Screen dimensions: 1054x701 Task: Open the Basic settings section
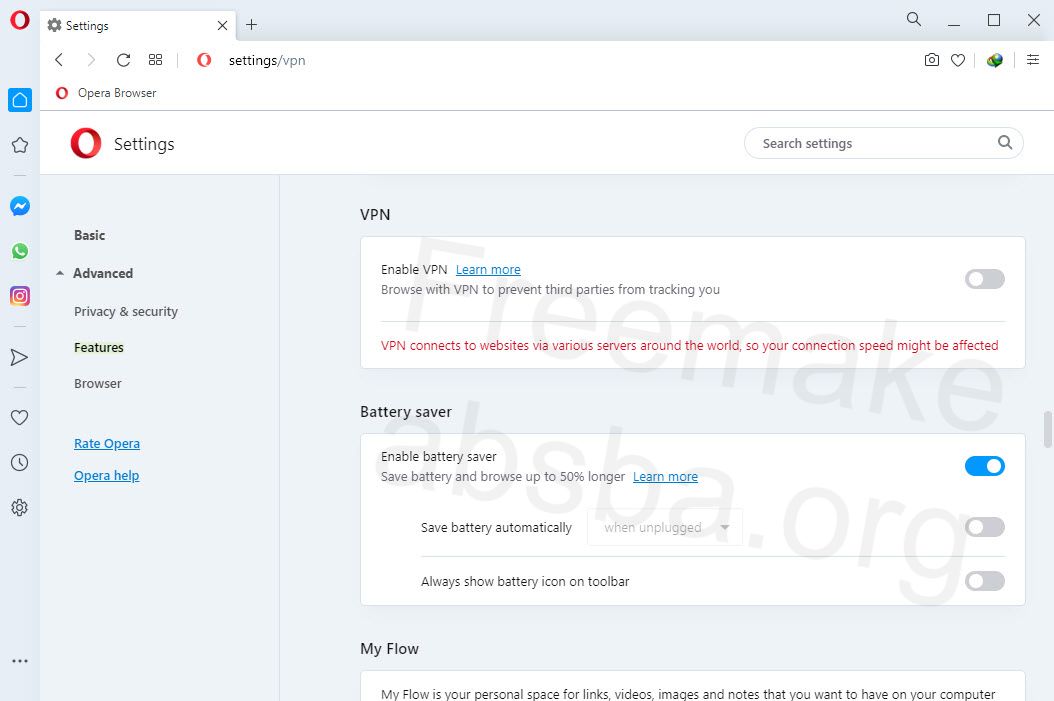click(89, 235)
